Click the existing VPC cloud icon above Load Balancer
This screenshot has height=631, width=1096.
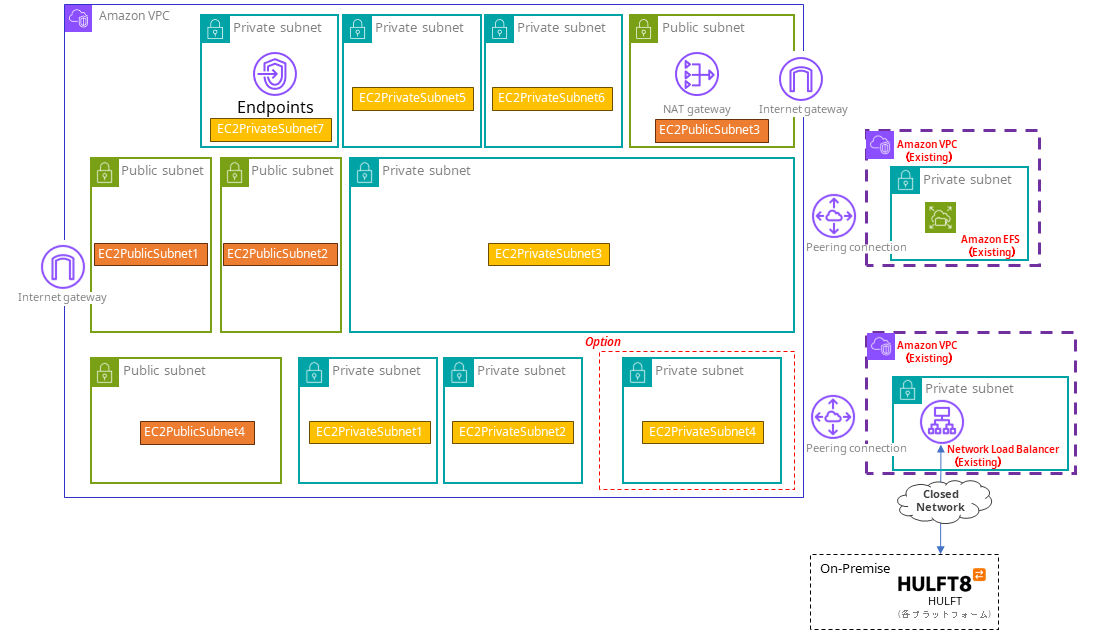click(881, 346)
